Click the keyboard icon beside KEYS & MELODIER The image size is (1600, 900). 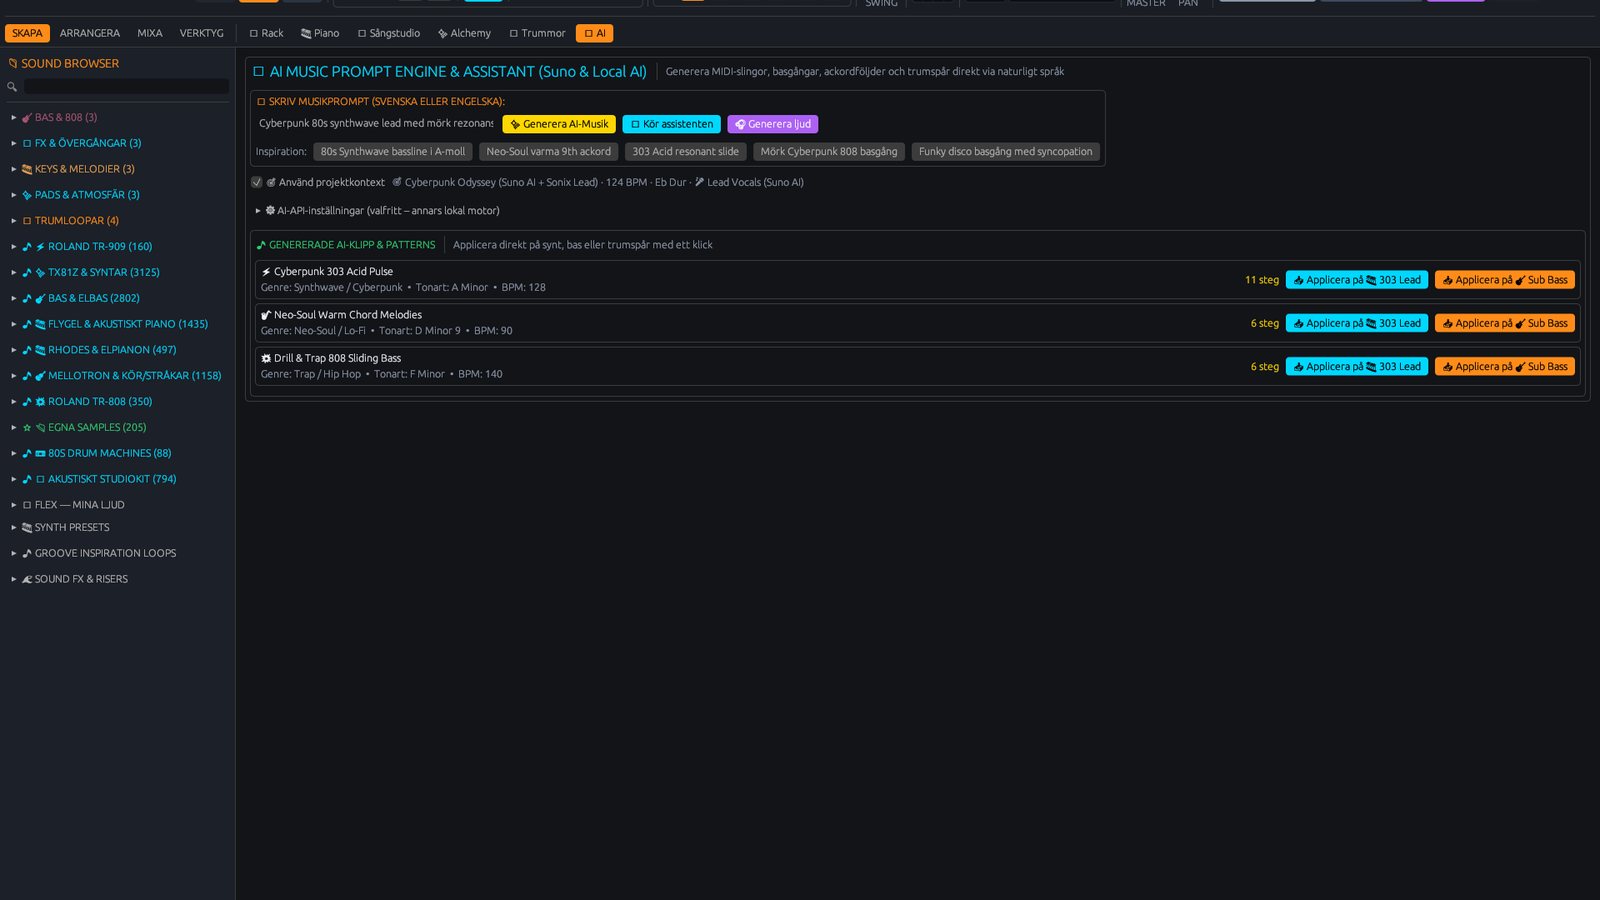[27, 169]
